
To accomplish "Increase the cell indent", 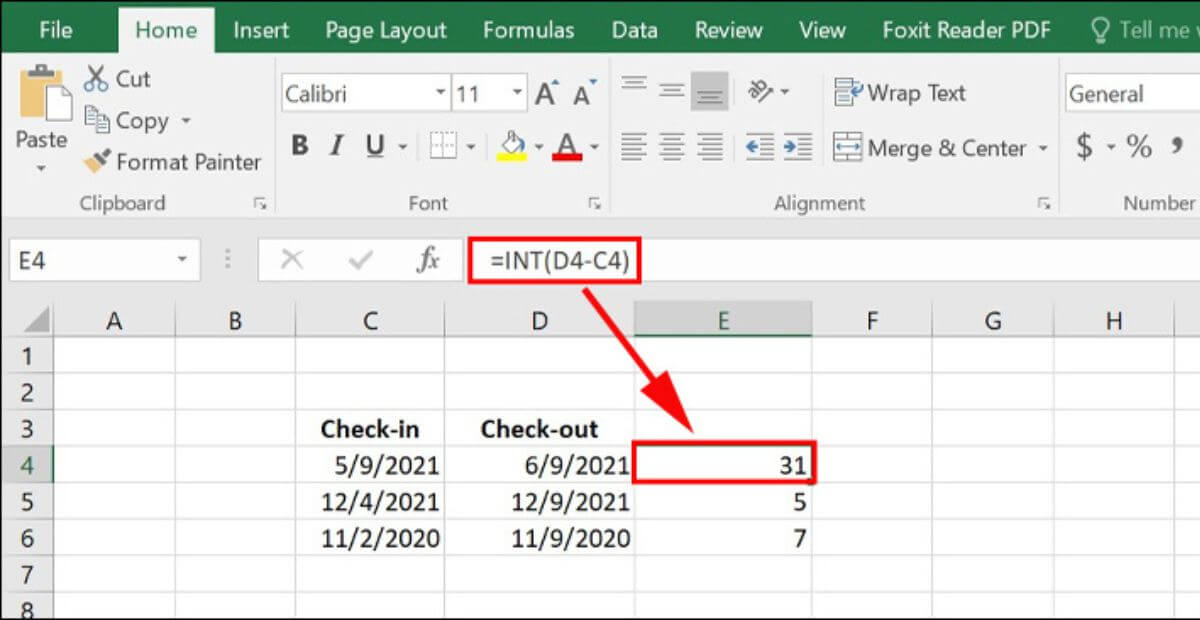I will coord(797,147).
